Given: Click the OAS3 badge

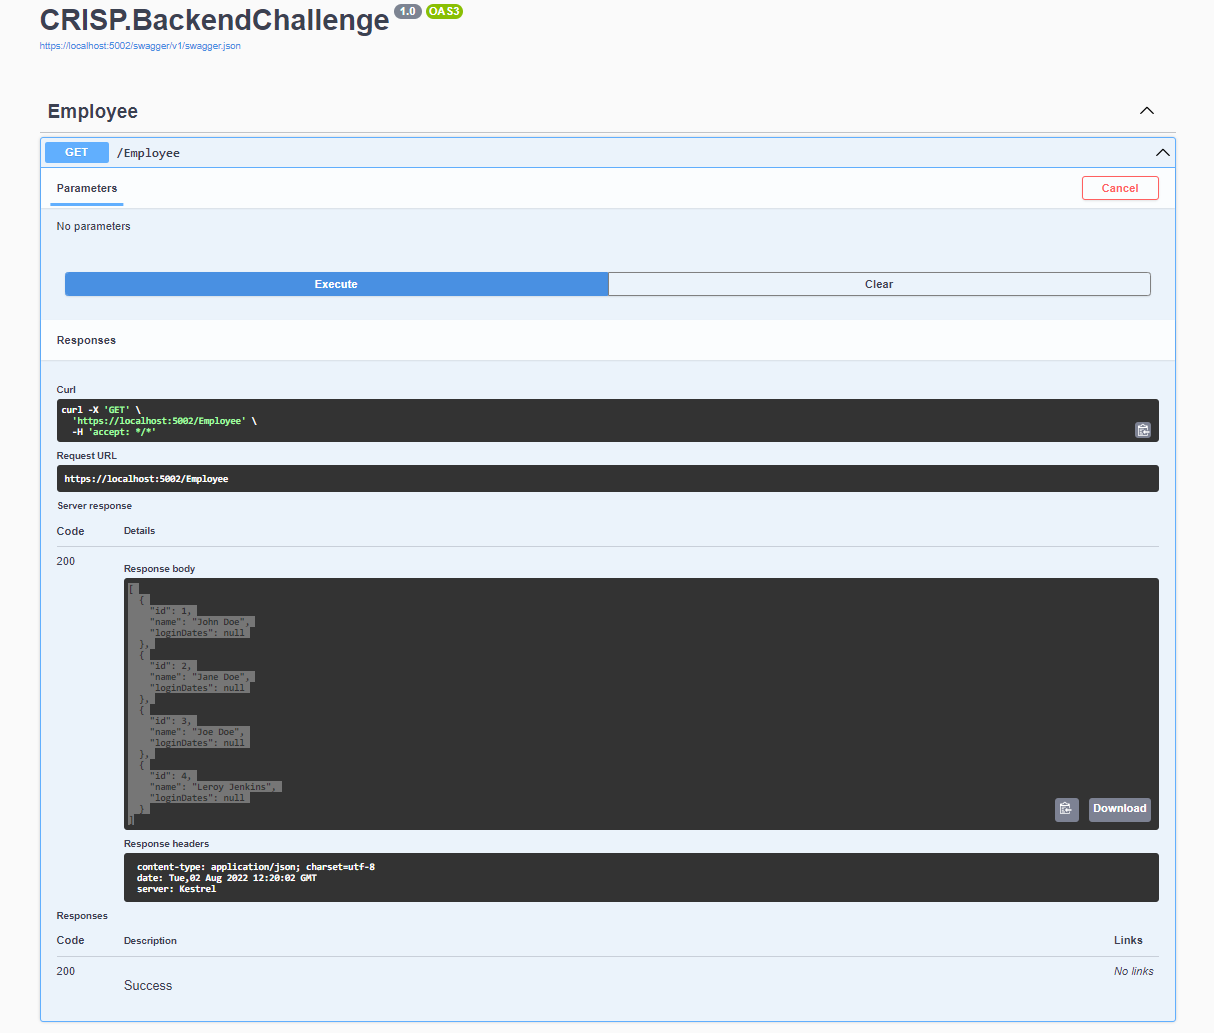Looking at the screenshot, I should (x=444, y=12).
